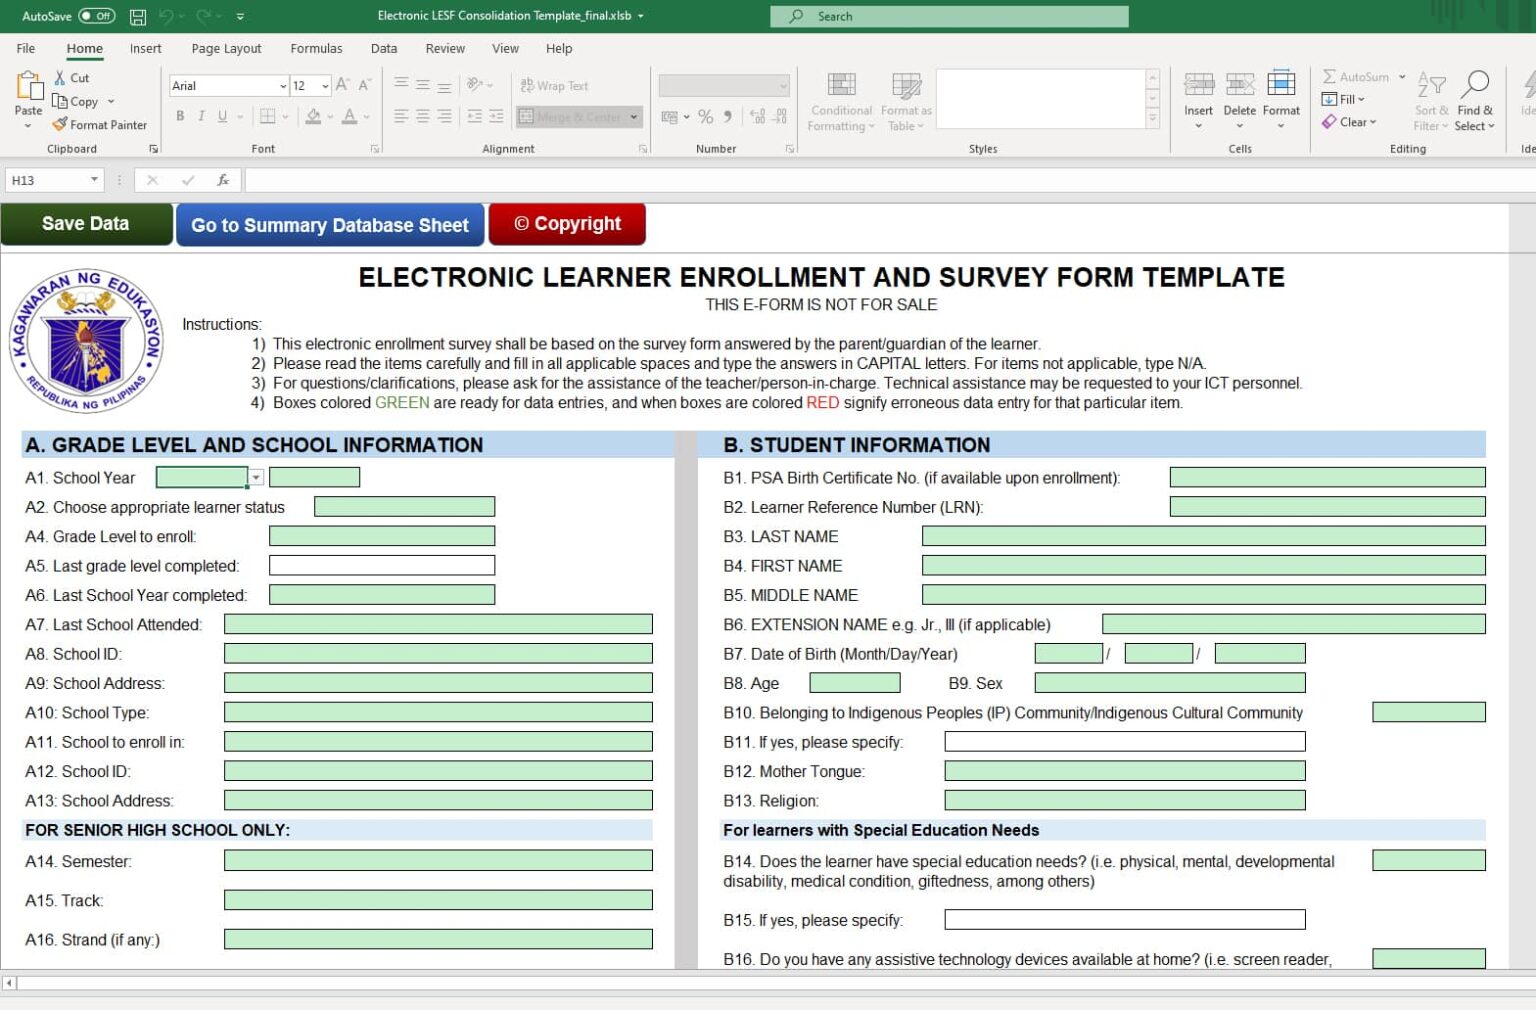Toggle underline formatting
Image resolution: width=1536 pixels, height=1010 pixels.
tap(220, 117)
